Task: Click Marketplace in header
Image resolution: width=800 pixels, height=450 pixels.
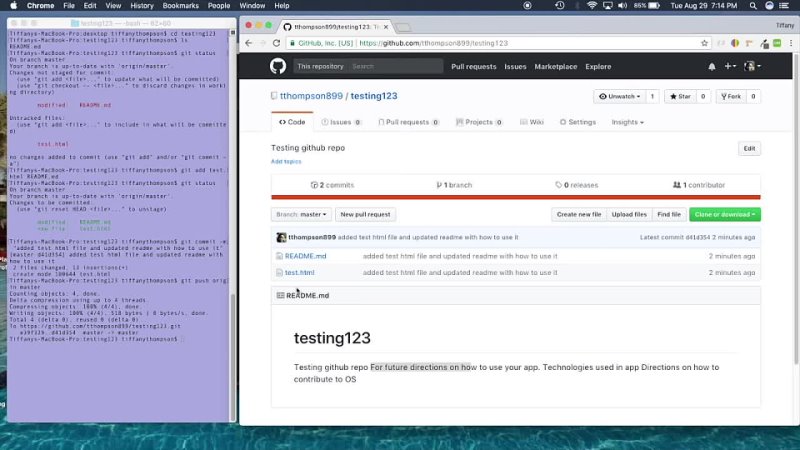Action: (556, 66)
